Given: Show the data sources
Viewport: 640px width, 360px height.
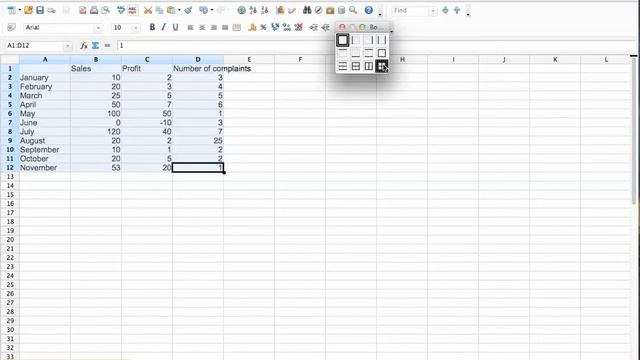Looking at the screenshot, I should [341, 10].
